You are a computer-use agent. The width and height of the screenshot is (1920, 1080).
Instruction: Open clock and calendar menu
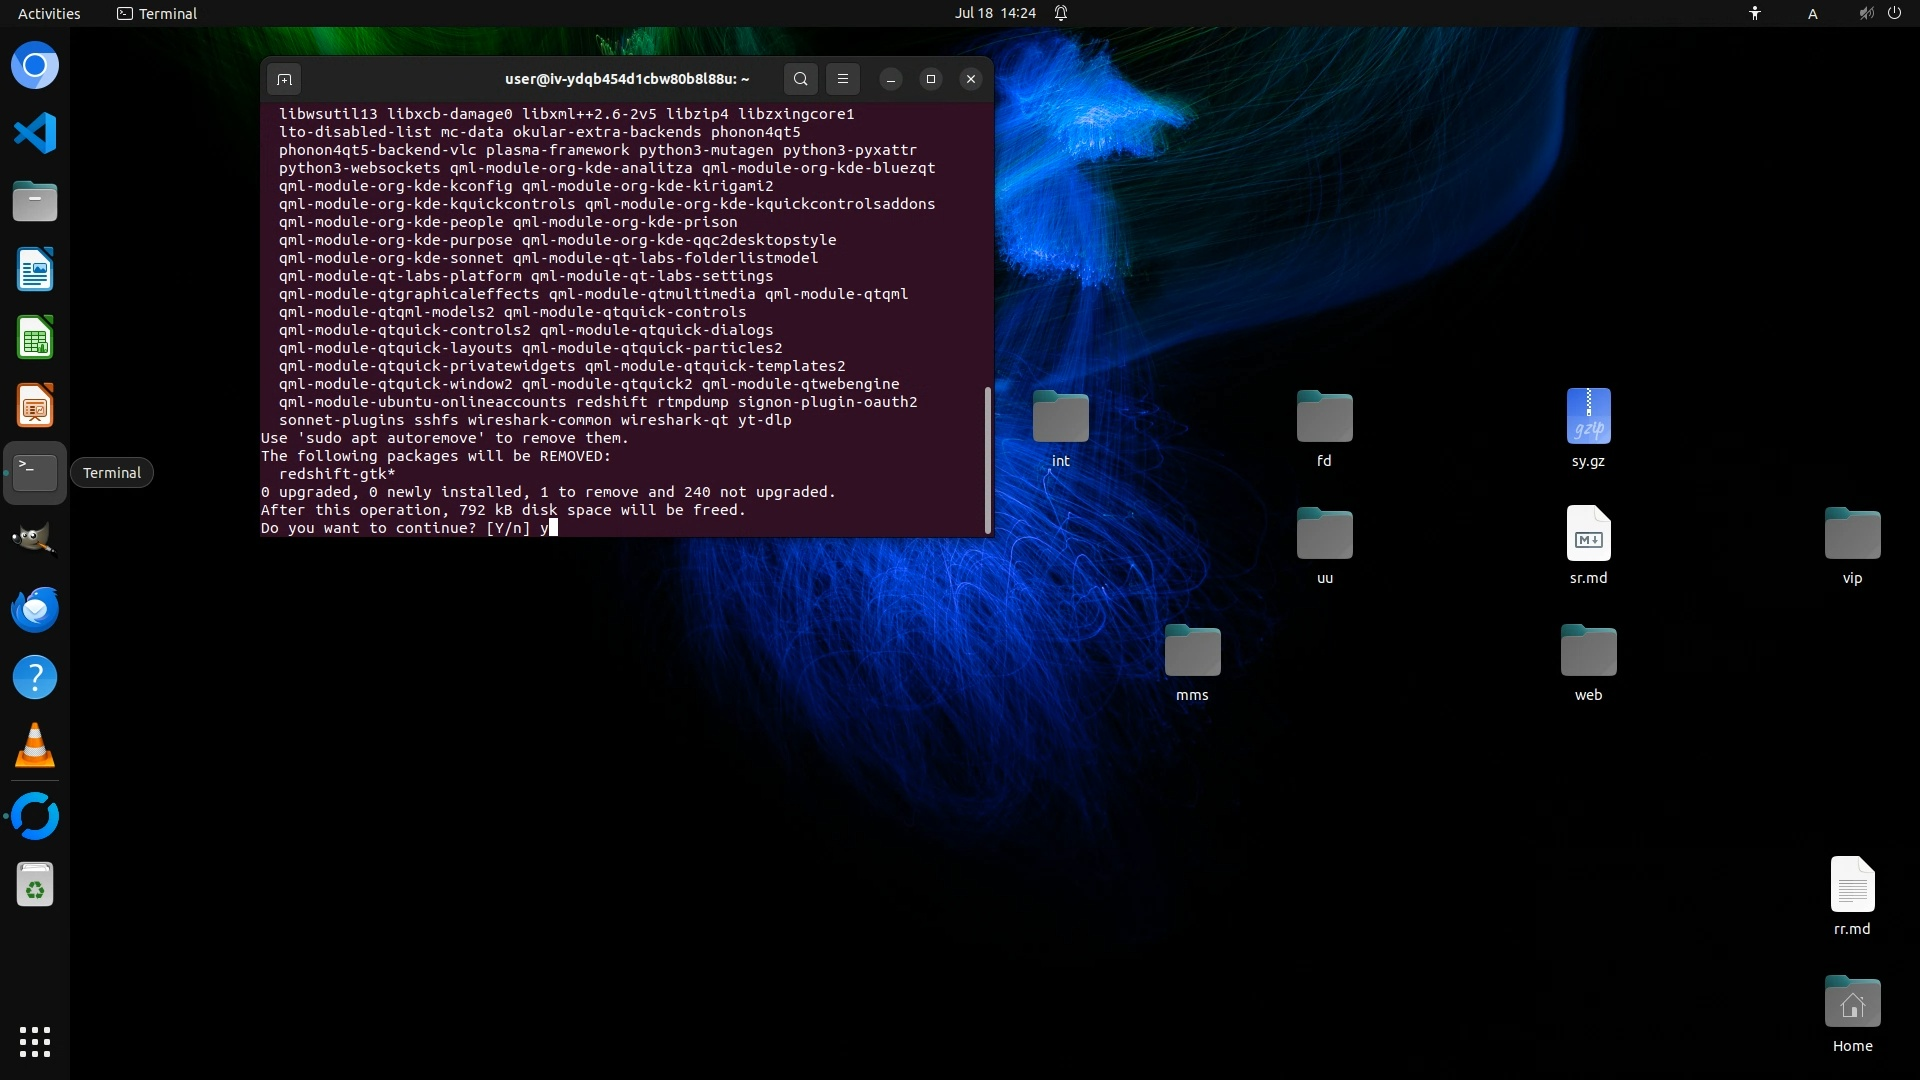coord(994,13)
